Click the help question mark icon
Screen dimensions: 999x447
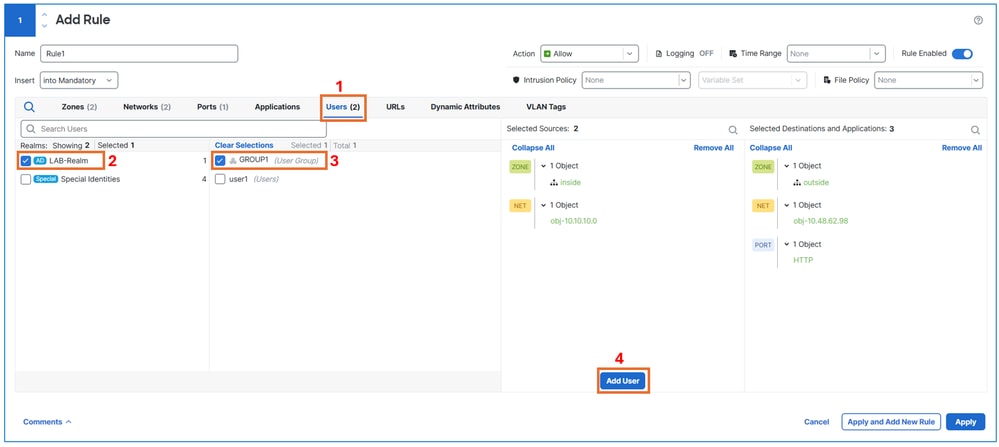click(978, 20)
